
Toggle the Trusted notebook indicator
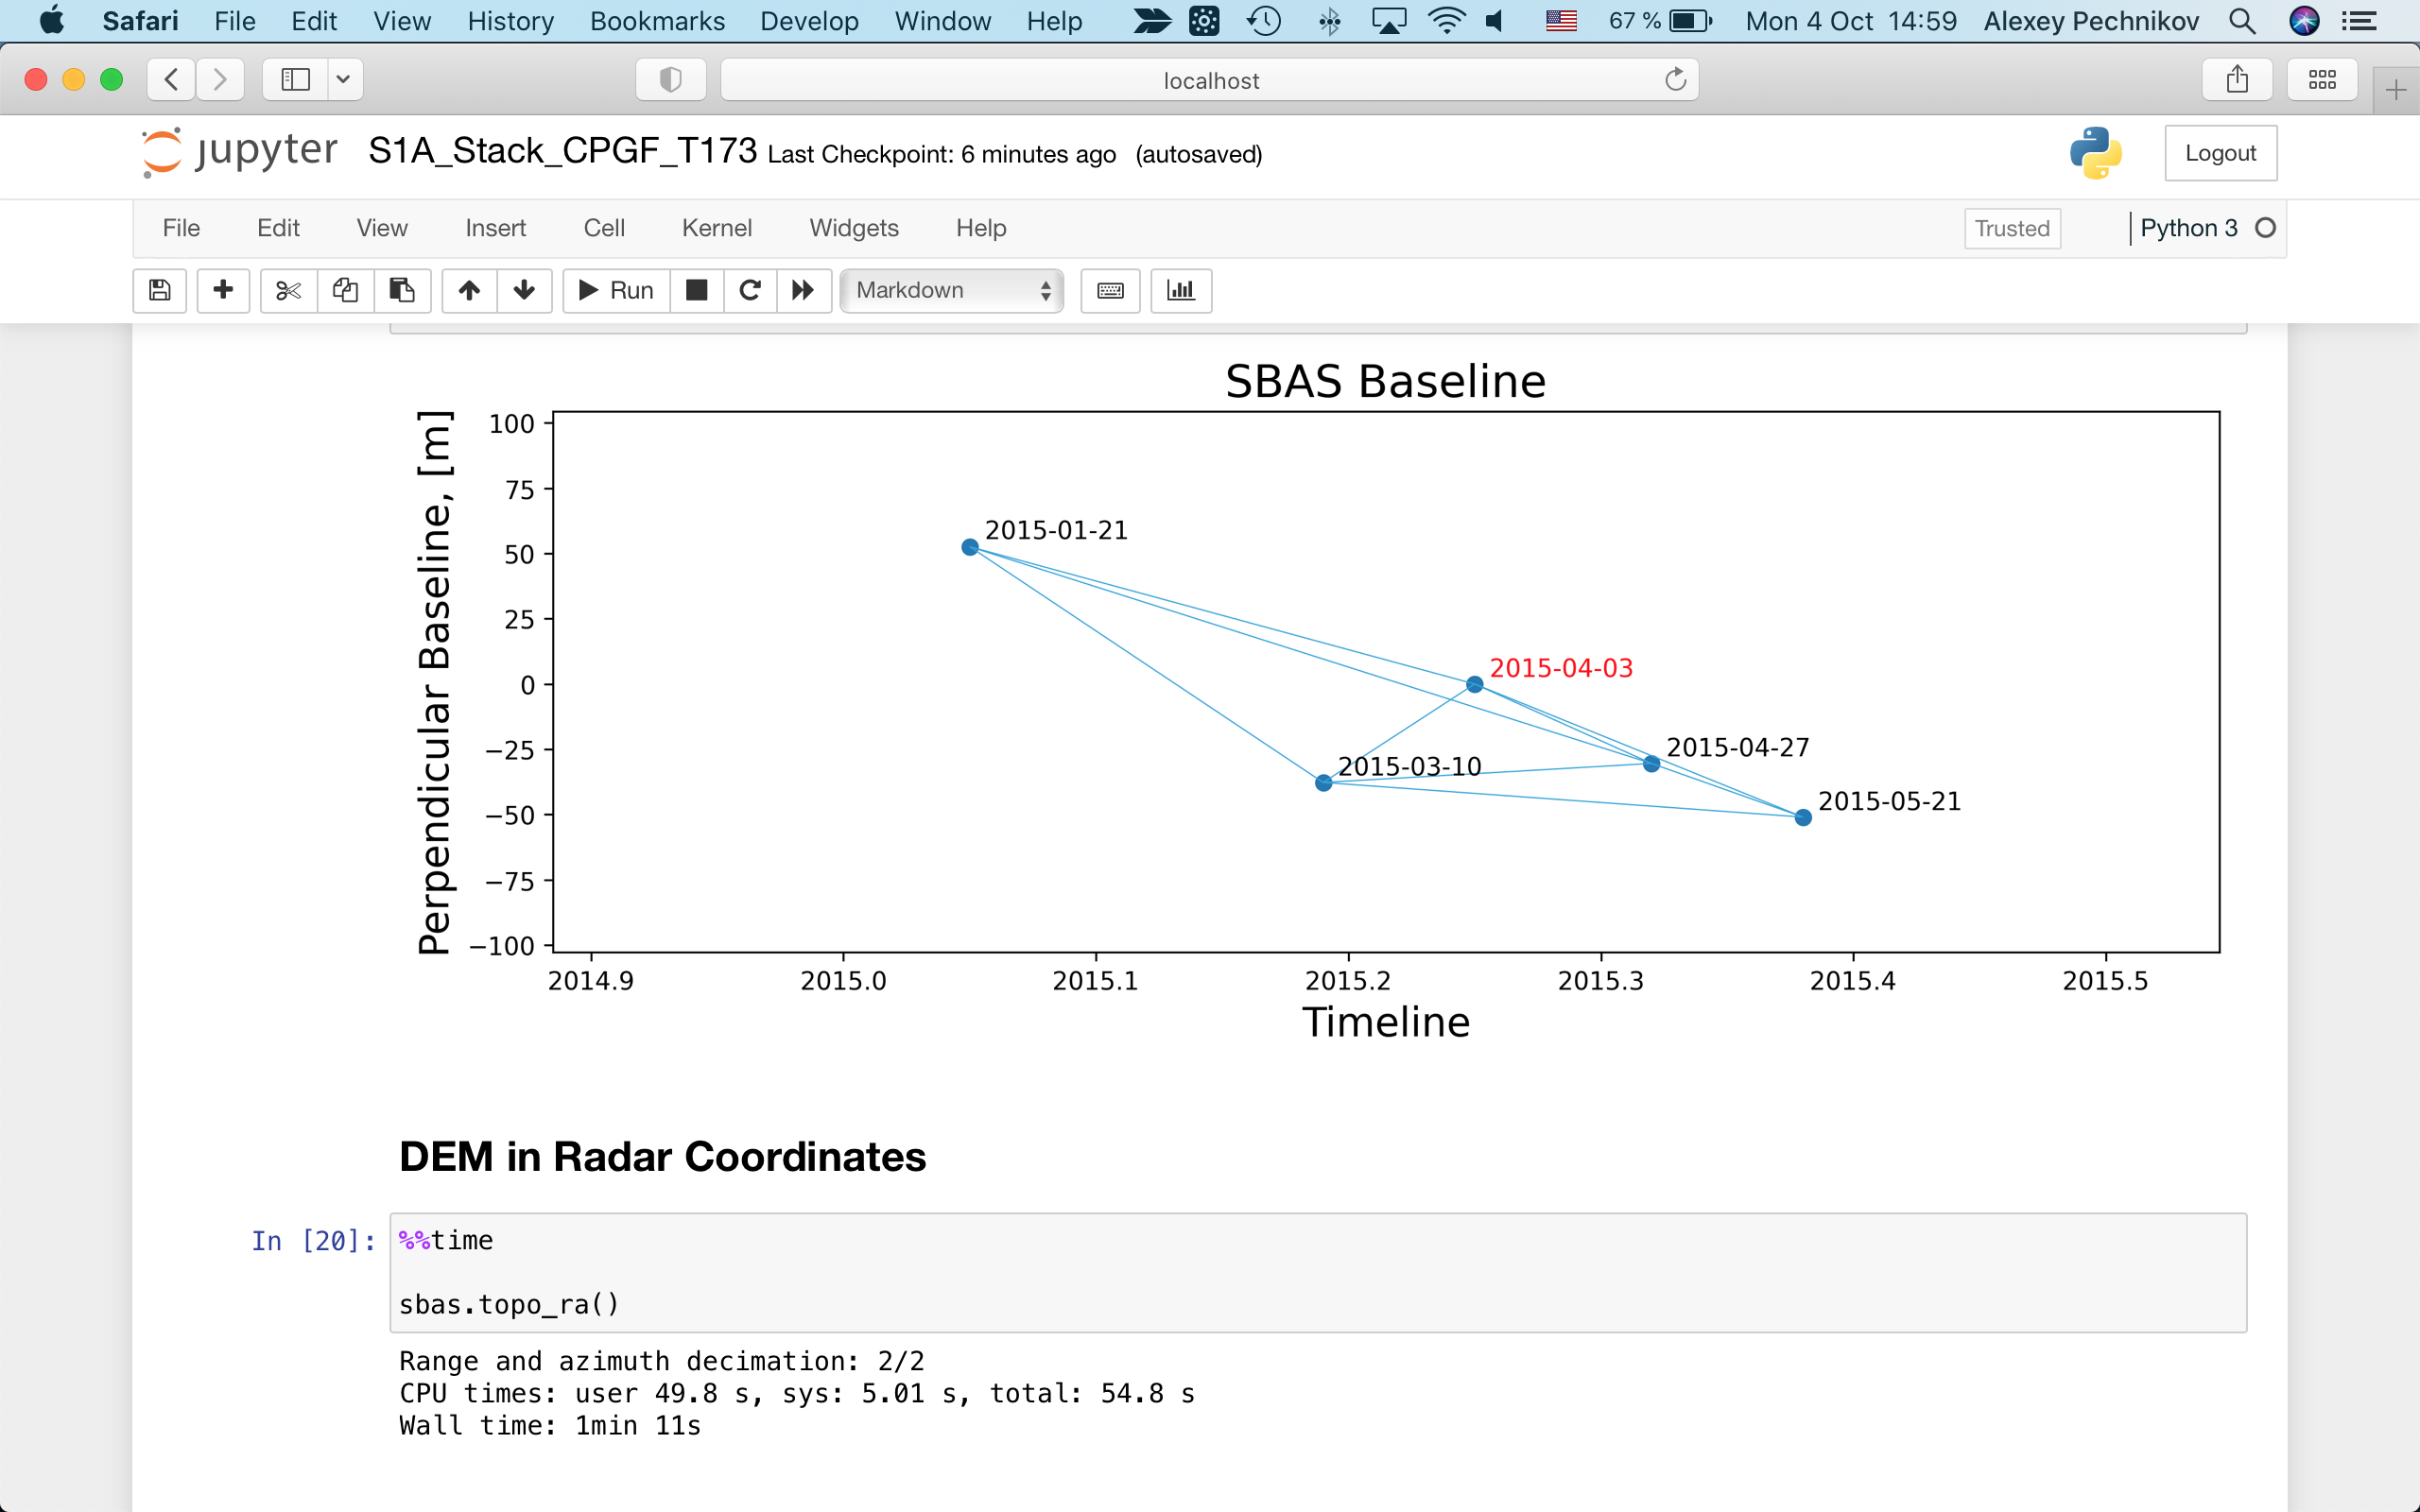(x=2011, y=228)
